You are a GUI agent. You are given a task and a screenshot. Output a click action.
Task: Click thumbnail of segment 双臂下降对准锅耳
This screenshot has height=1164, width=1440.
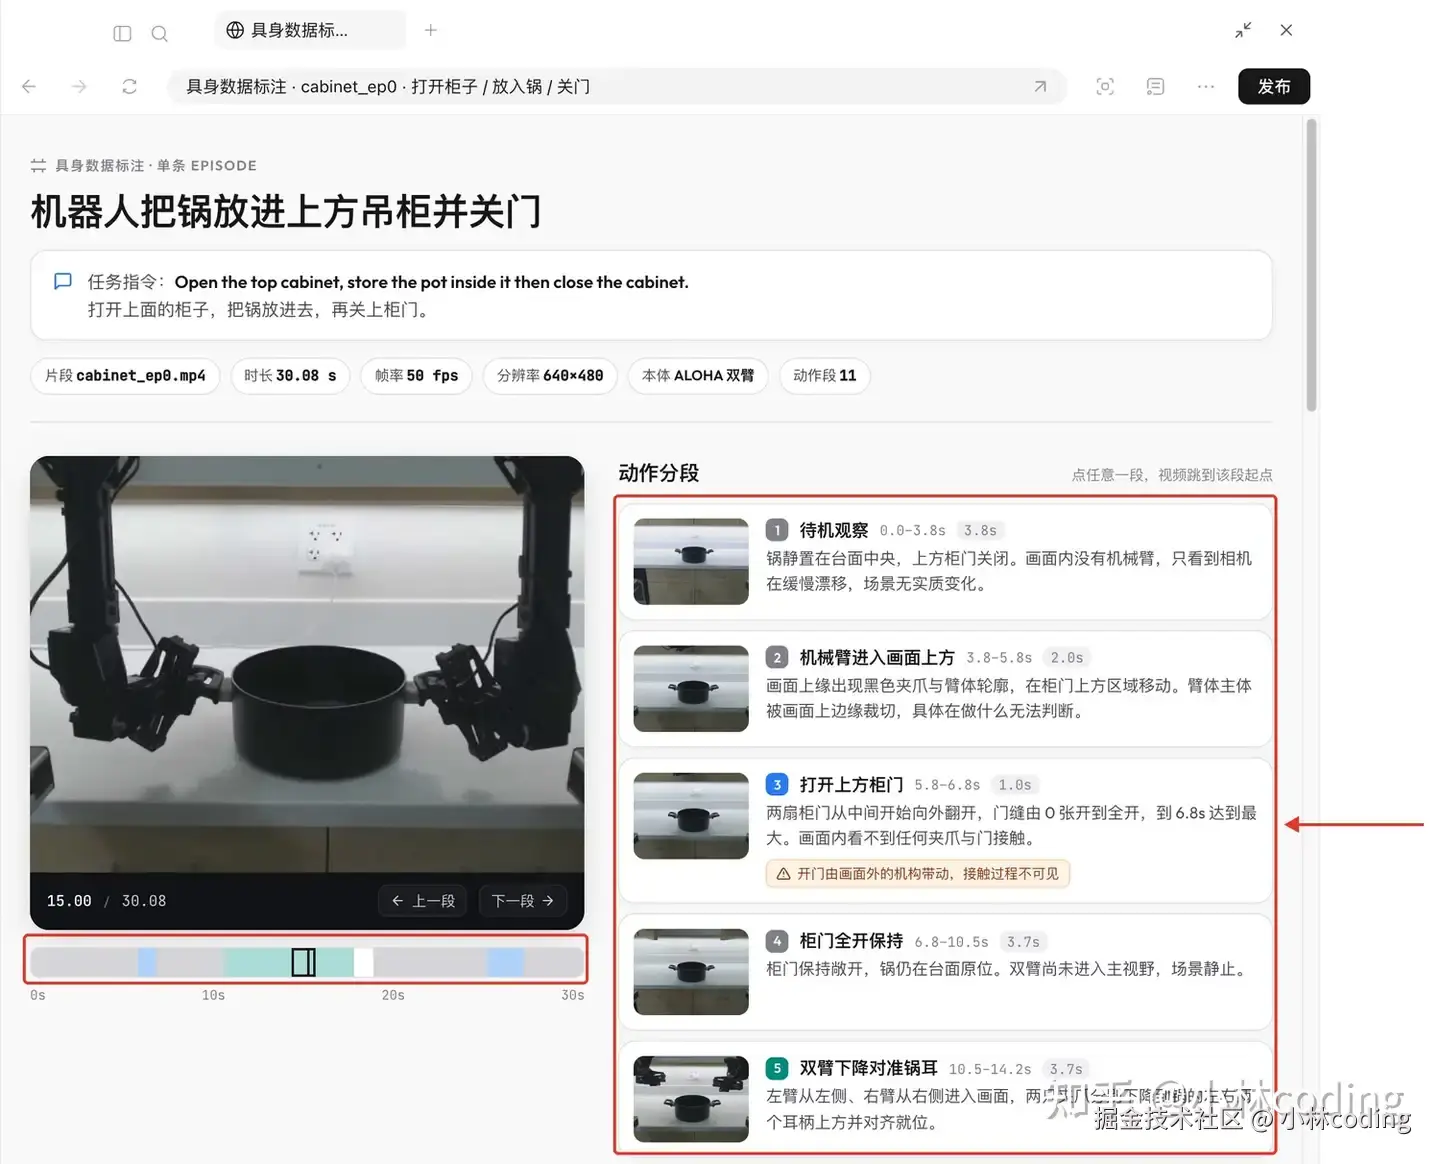pyautogui.click(x=691, y=1099)
